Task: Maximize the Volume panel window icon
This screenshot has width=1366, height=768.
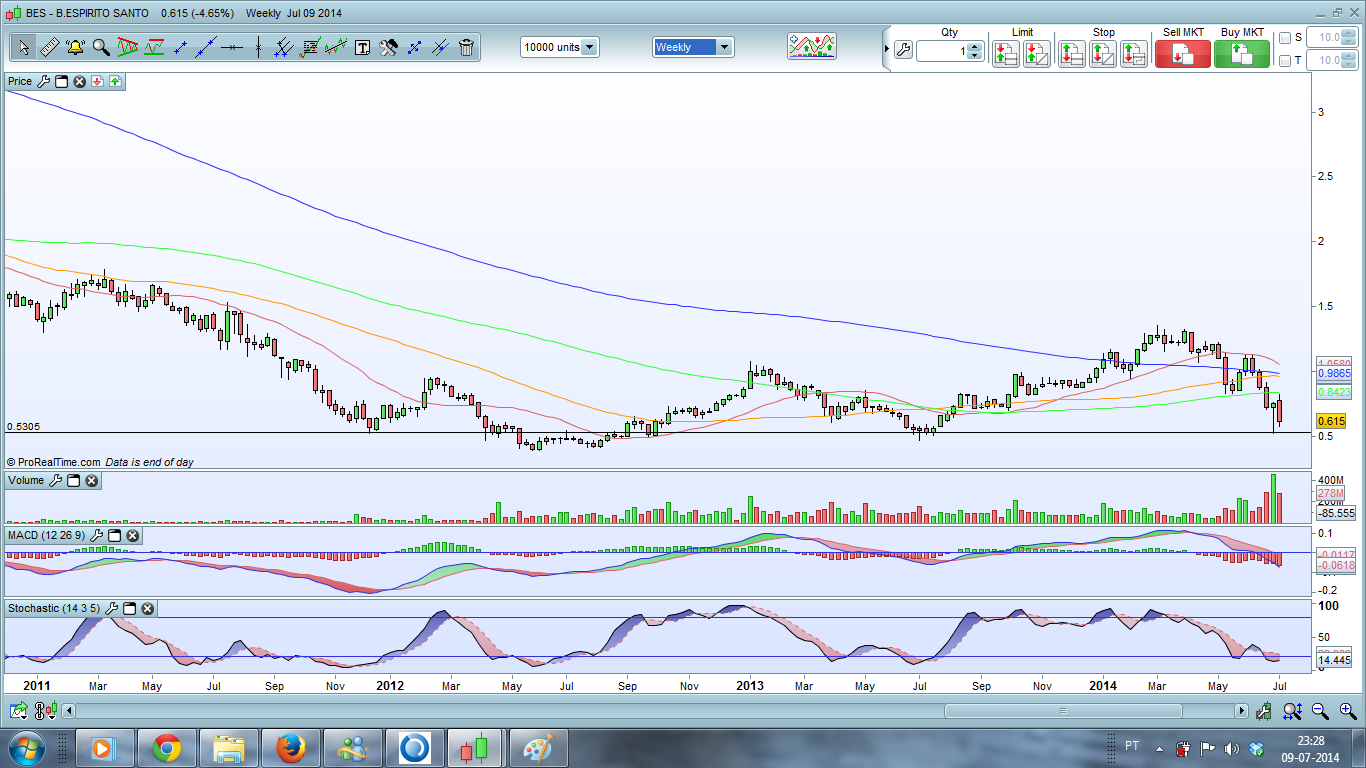Action: click(74, 481)
